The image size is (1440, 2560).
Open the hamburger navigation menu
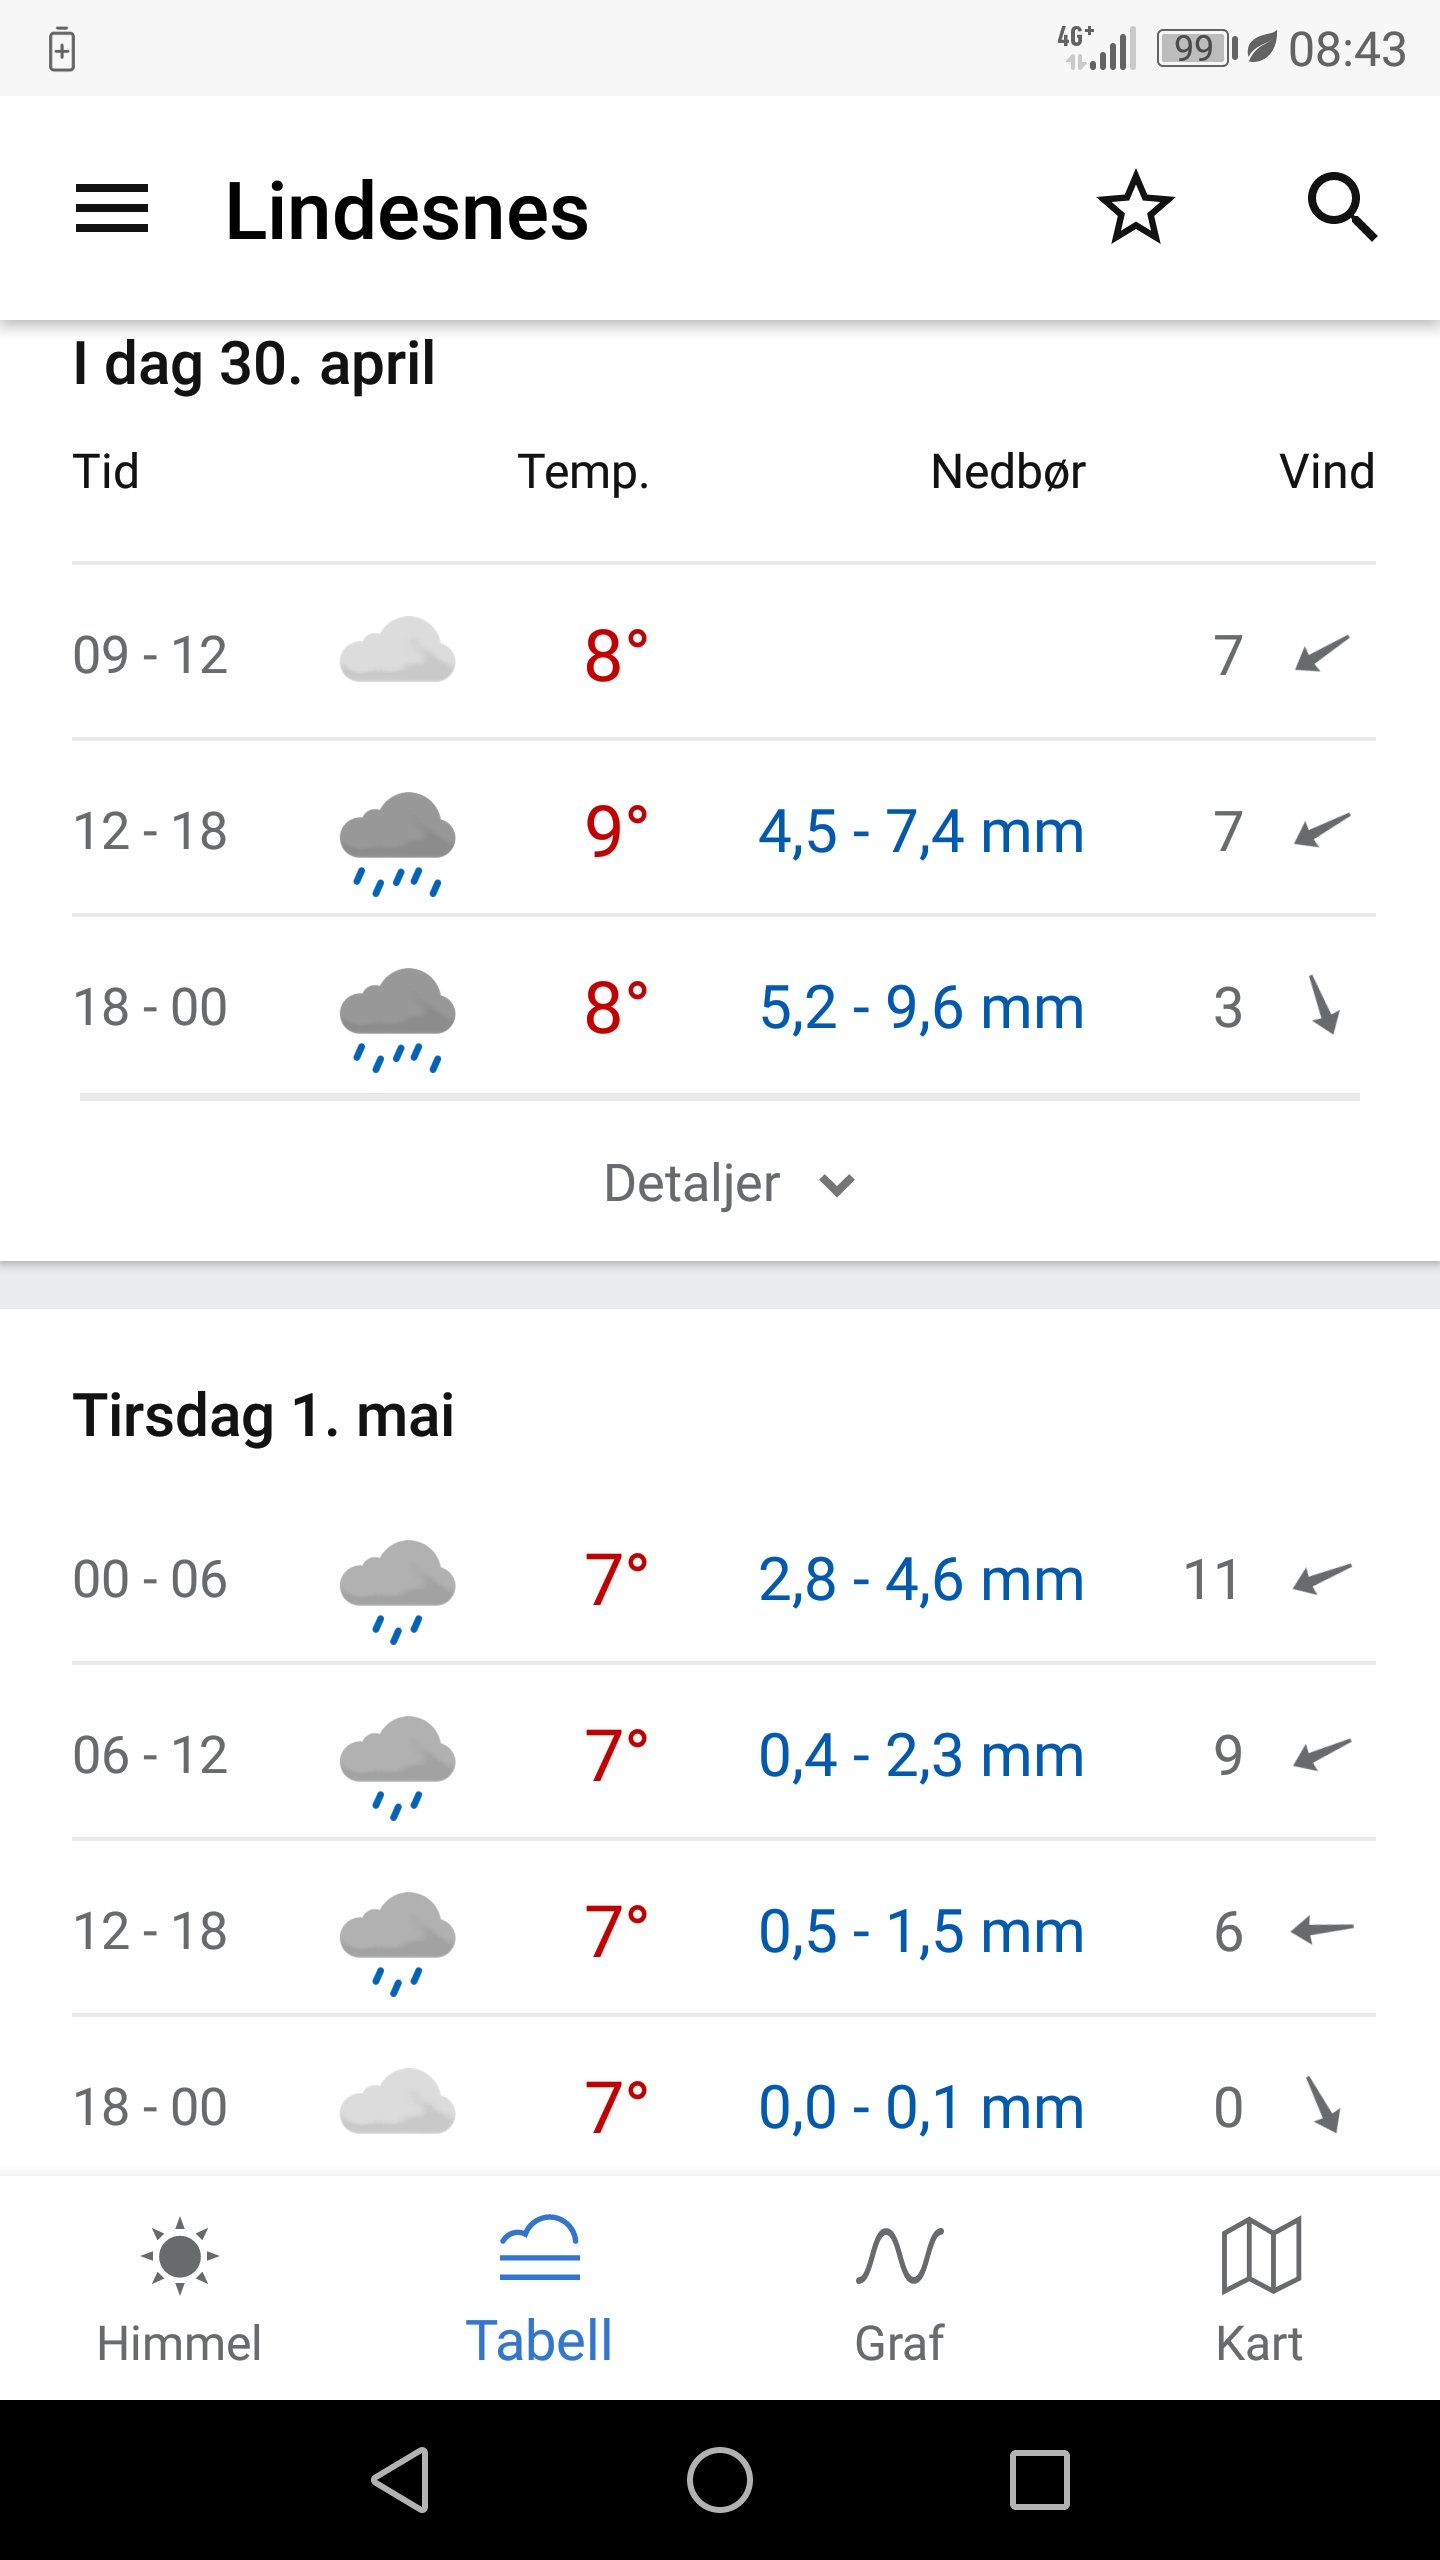click(112, 209)
